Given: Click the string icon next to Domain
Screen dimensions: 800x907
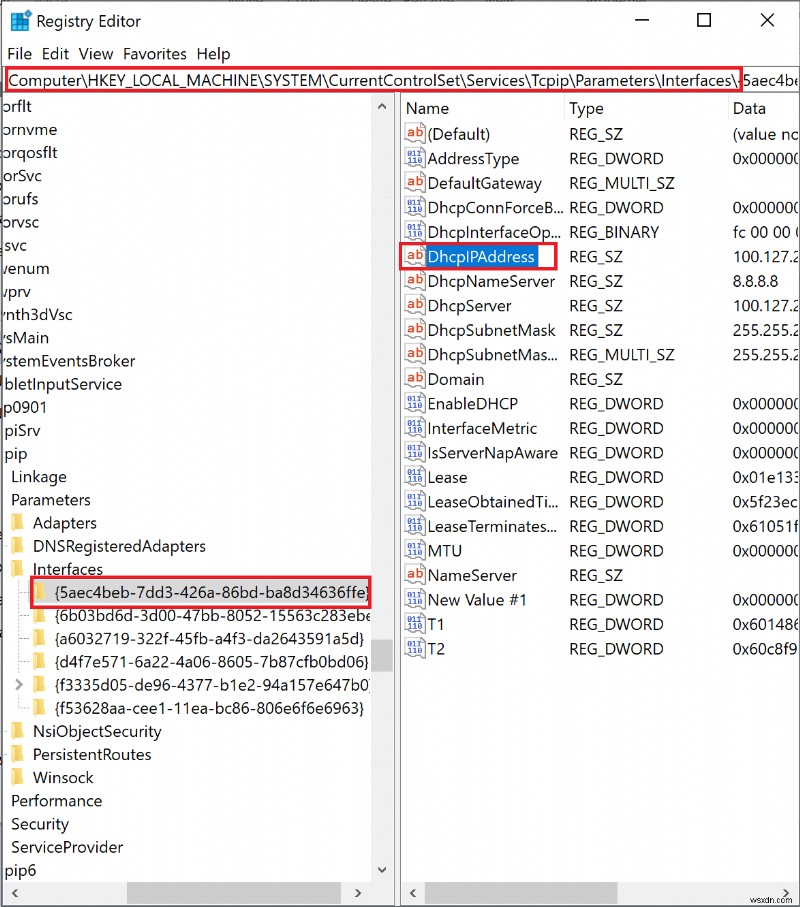Looking at the screenshot, I should click(415, 379).
